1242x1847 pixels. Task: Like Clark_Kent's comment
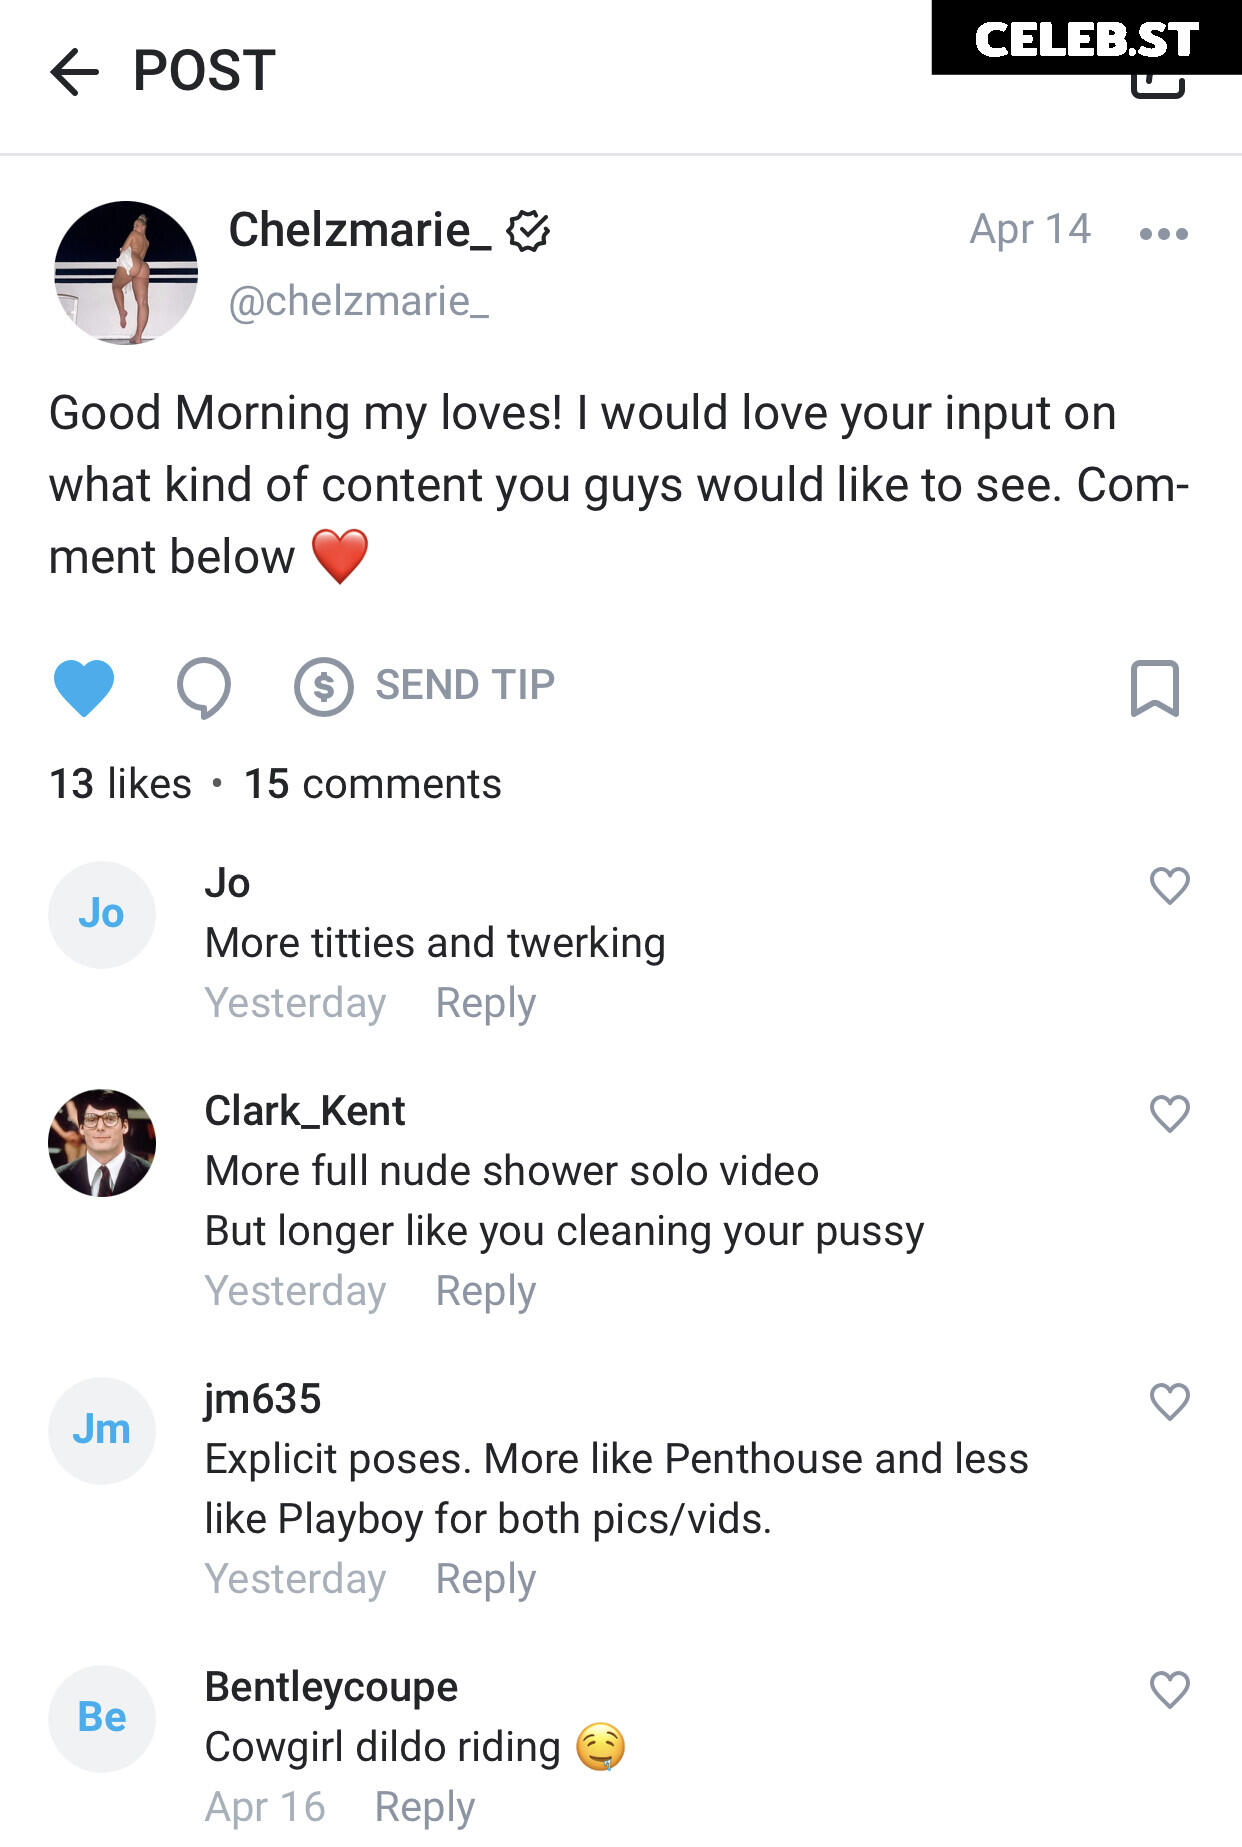(x=1169, y=1113)
